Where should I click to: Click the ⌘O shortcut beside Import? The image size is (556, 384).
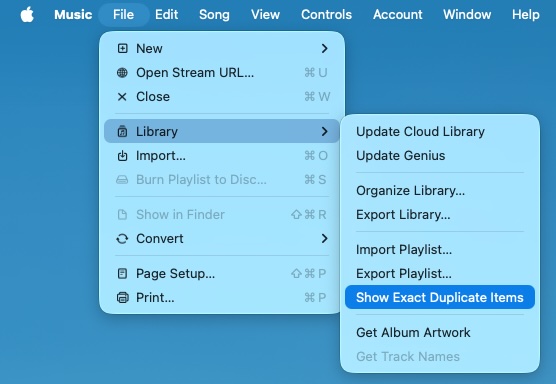[x=316, y=156]
